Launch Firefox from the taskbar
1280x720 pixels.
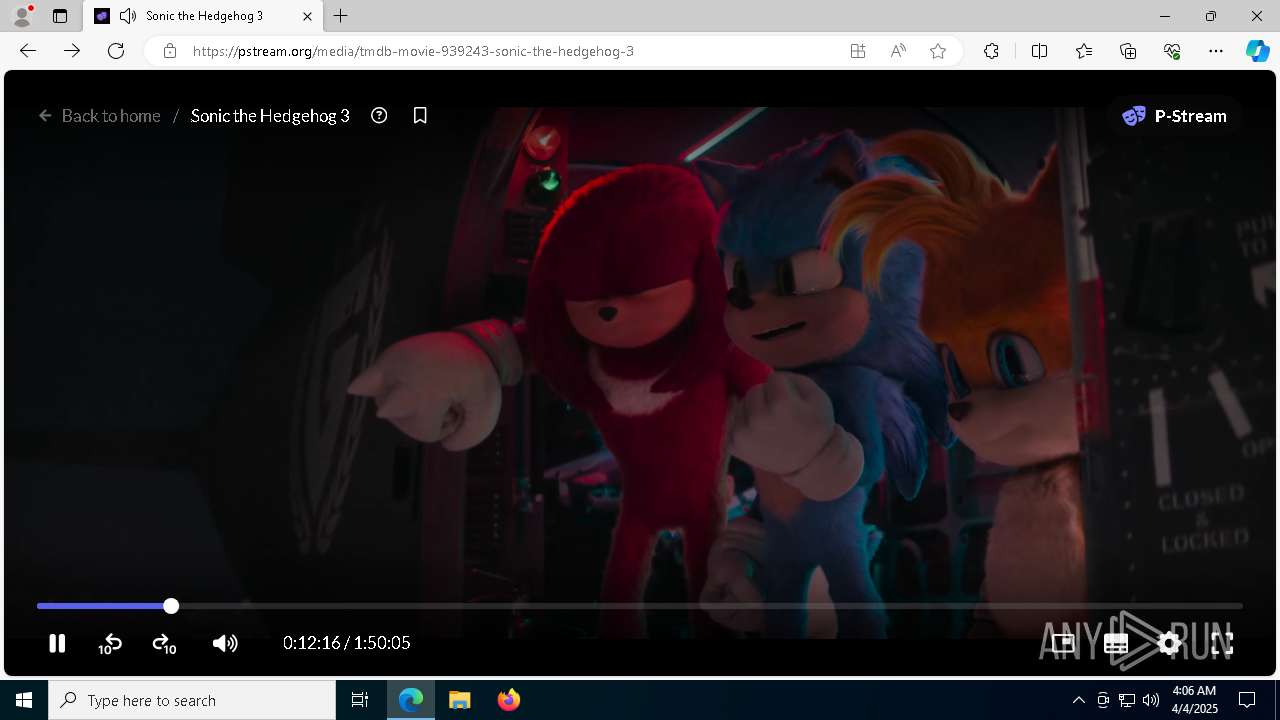click(509, 700)
